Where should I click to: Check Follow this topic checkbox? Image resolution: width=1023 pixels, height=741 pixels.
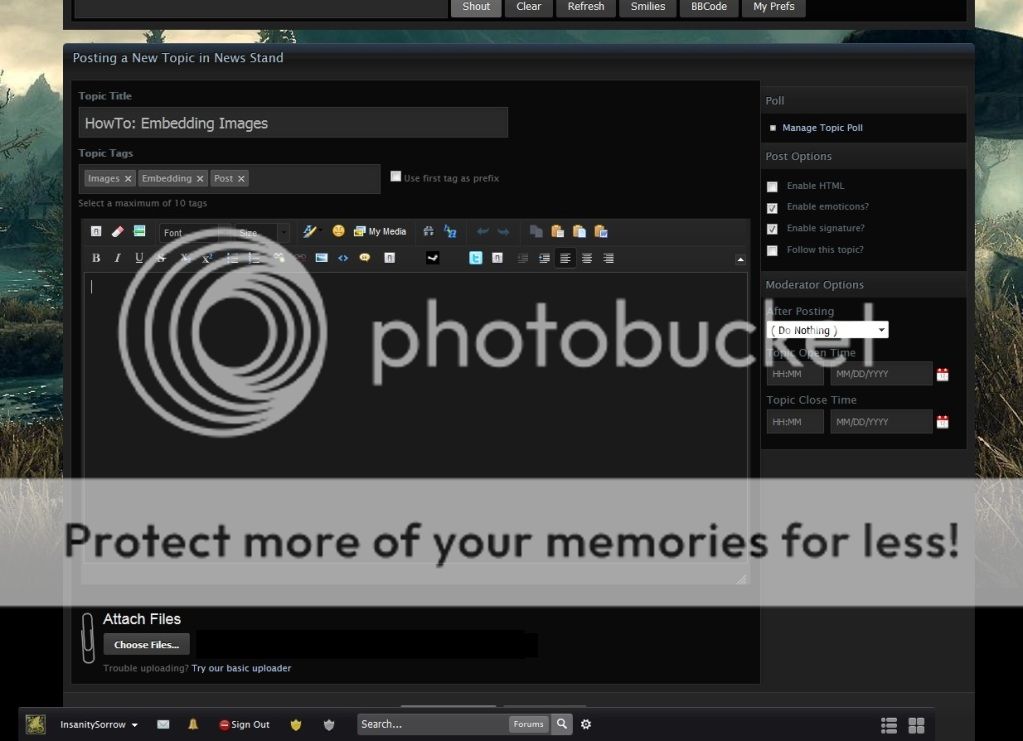772,250
